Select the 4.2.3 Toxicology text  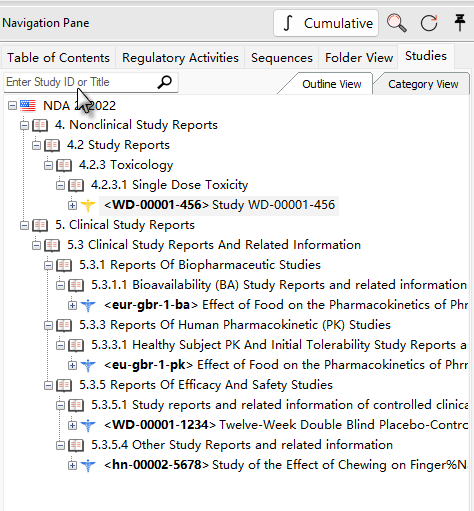click(x=126, y=165)
